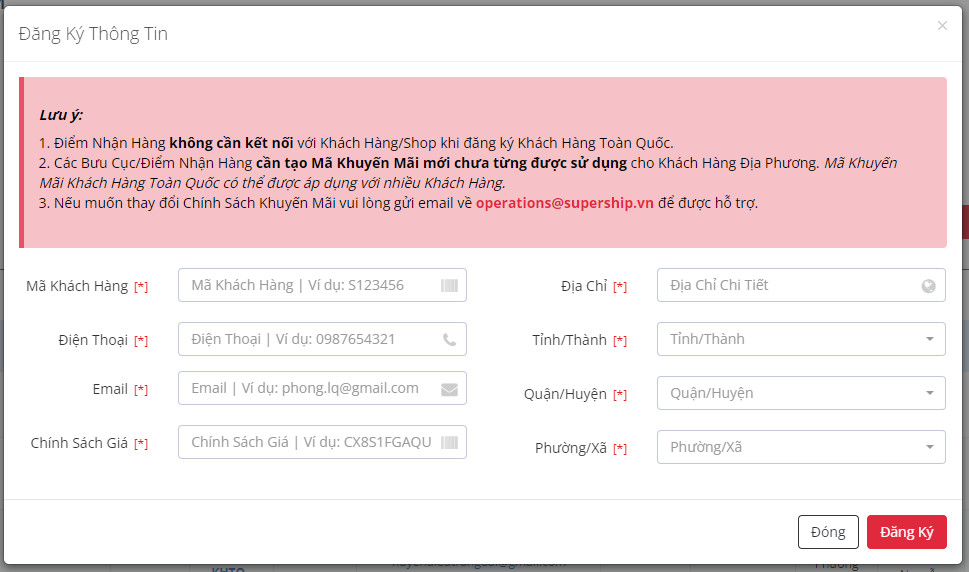Focus the Chính Sách Giá input field
The image size is (969, 572).
click(322, 442)
